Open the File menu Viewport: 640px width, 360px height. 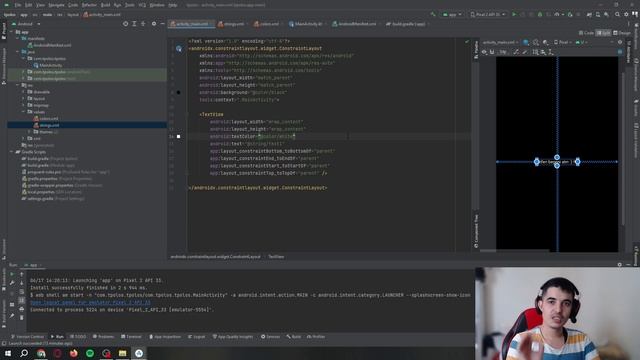tap(18, 5)
